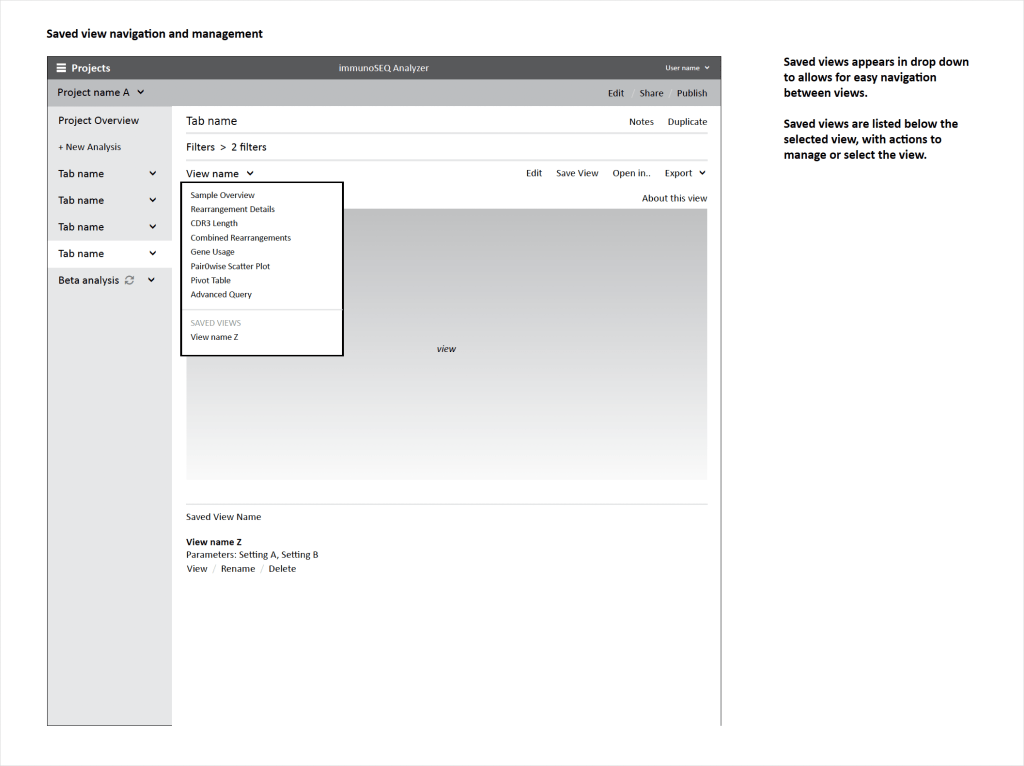Click Publish in the project bar
The height and width of the screenshot is (766, 1024).
click(x=691, y=93)
